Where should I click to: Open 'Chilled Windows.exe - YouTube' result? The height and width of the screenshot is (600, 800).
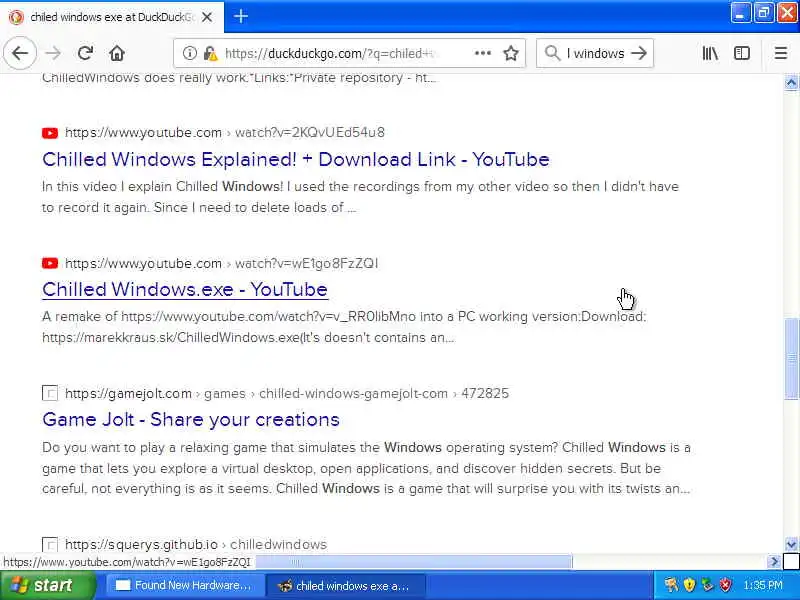[185, 289]
